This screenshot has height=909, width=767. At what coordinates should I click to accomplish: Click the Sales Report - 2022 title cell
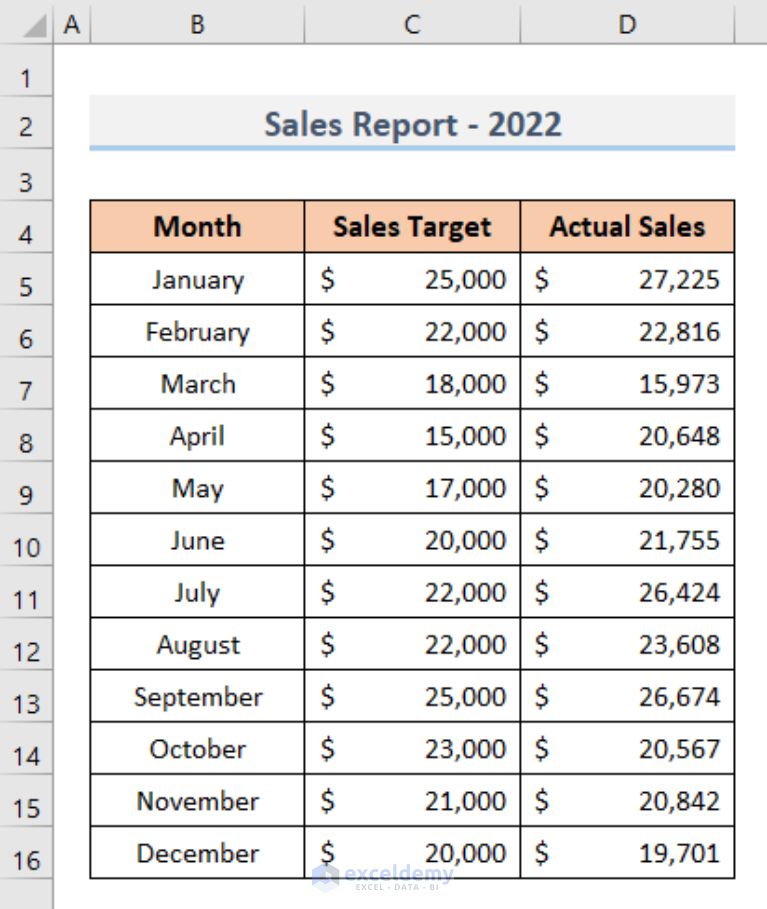point(412,123)
